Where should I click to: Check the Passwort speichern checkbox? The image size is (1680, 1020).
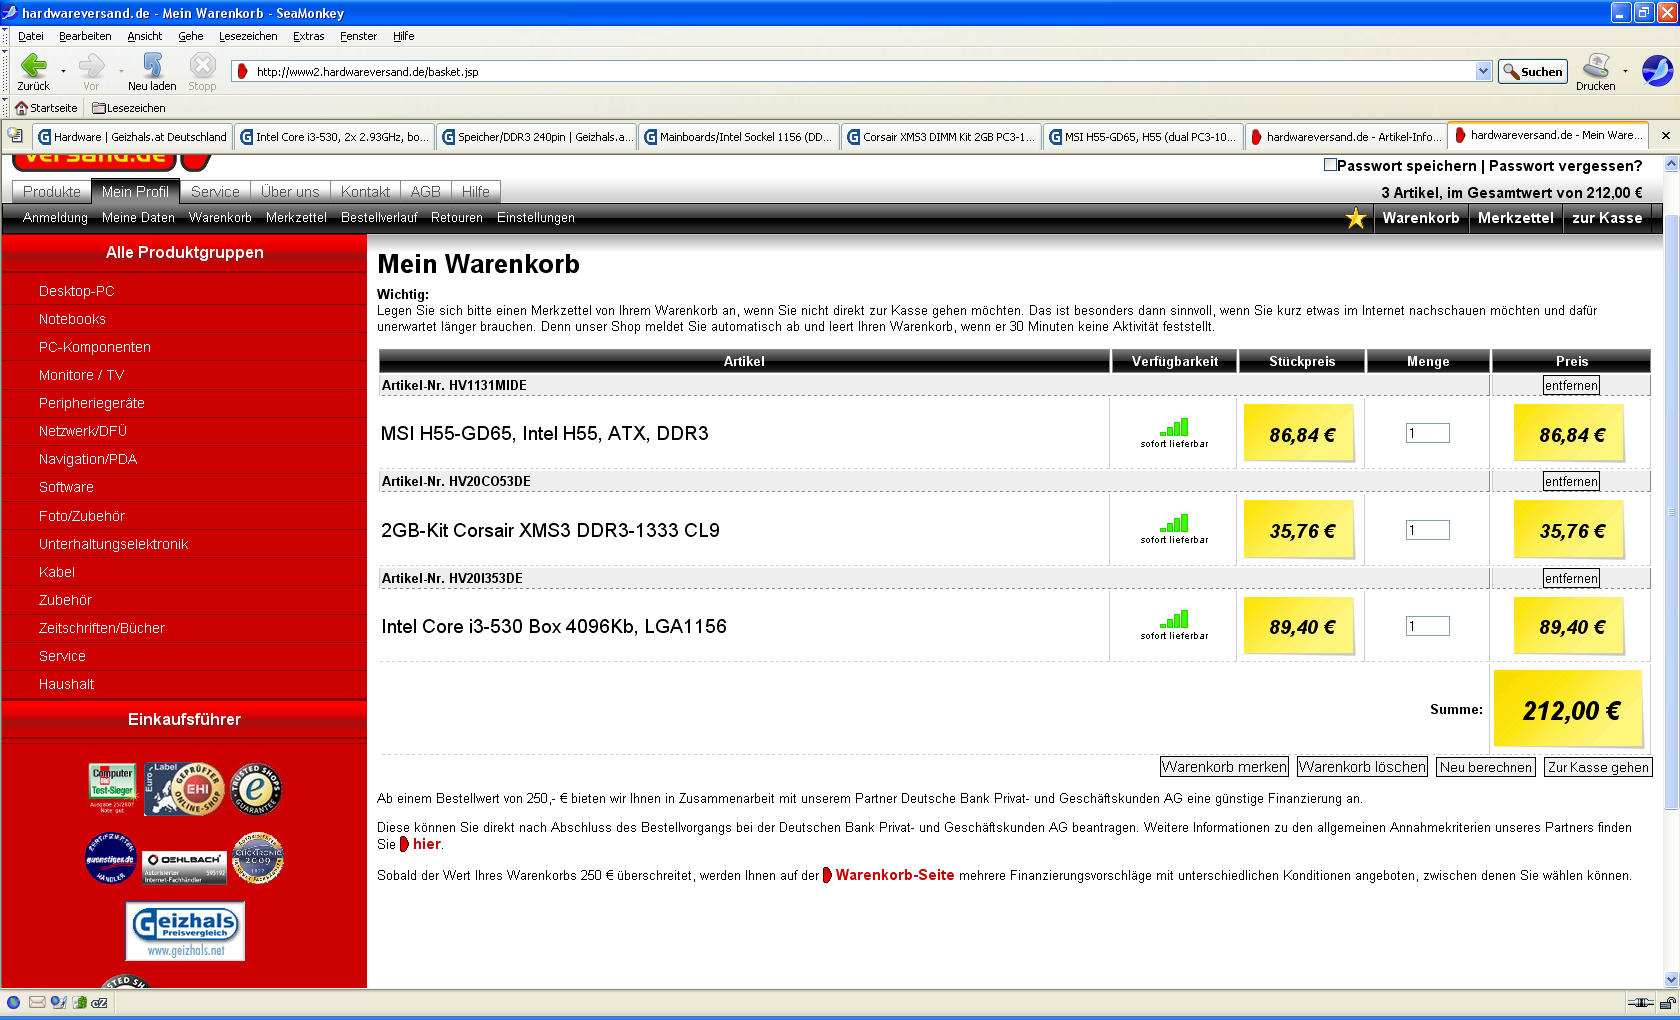1330,165
